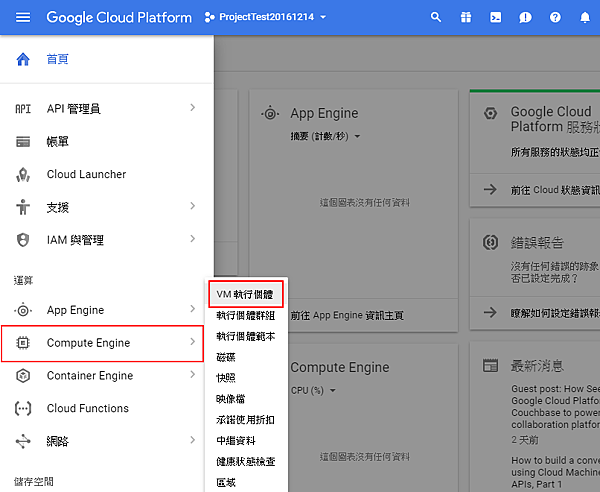Click the Google Cloud Platform logo text

[119, 18]
